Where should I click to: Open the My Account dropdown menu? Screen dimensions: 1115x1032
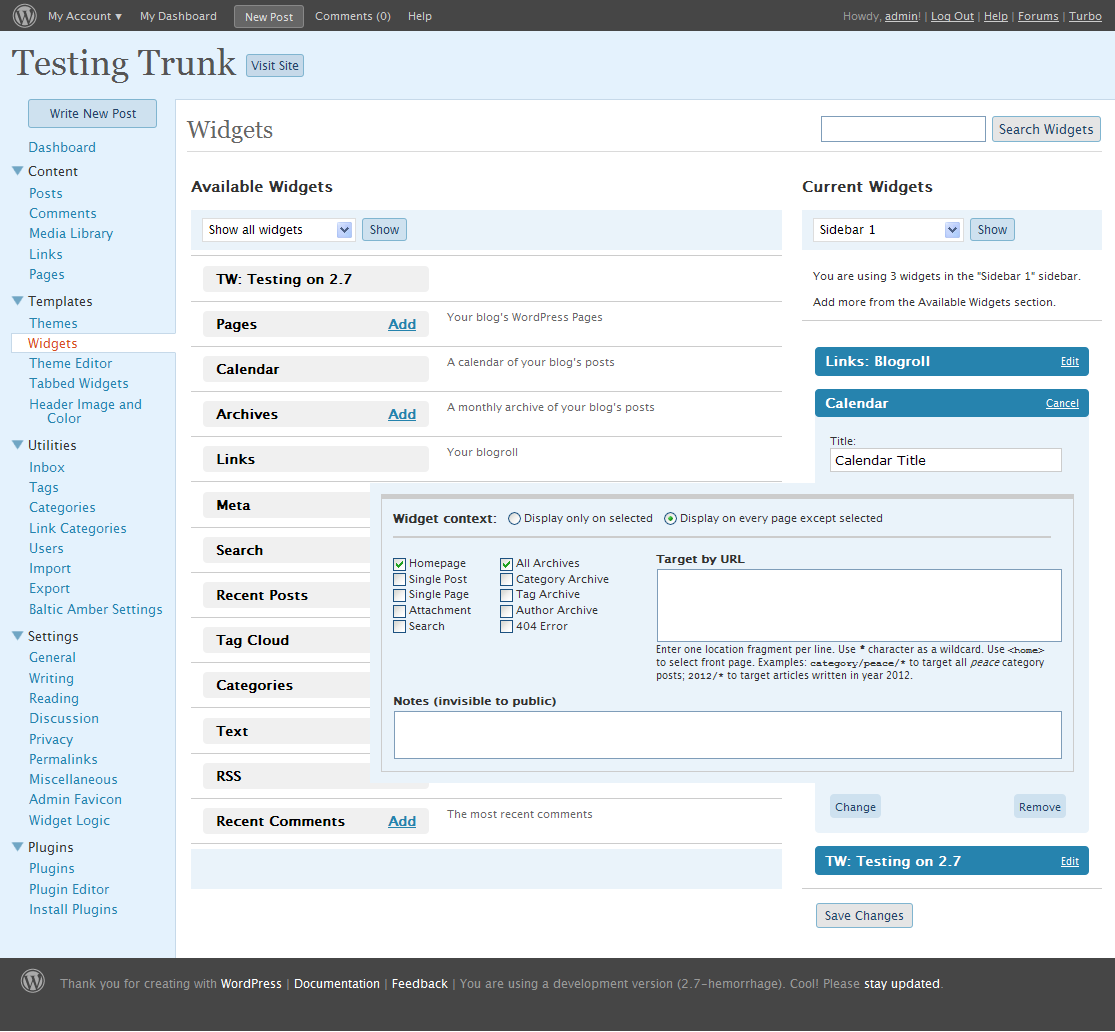pyautogui.click(x=85, y=16)
